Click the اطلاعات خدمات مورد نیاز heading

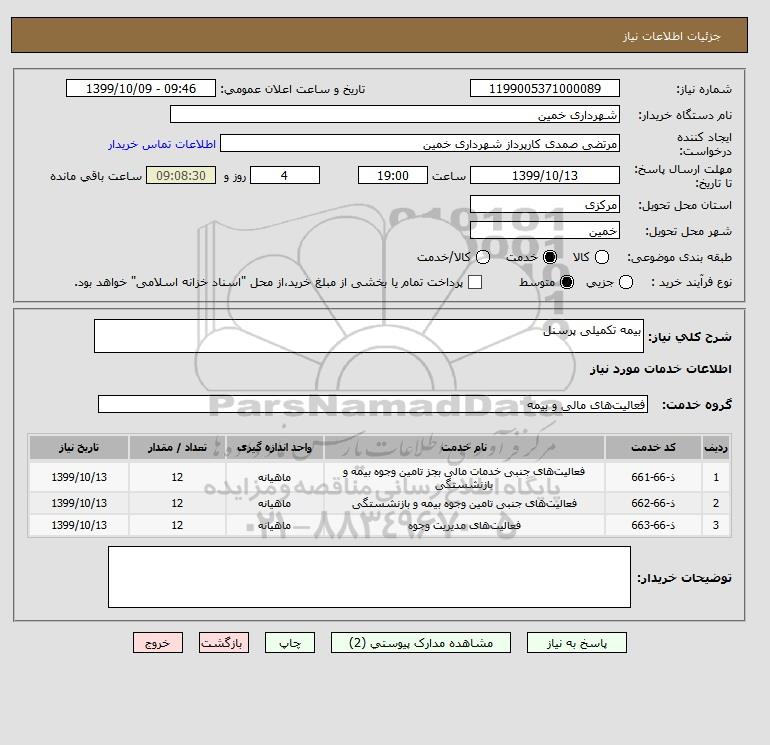tap(660, 369)
